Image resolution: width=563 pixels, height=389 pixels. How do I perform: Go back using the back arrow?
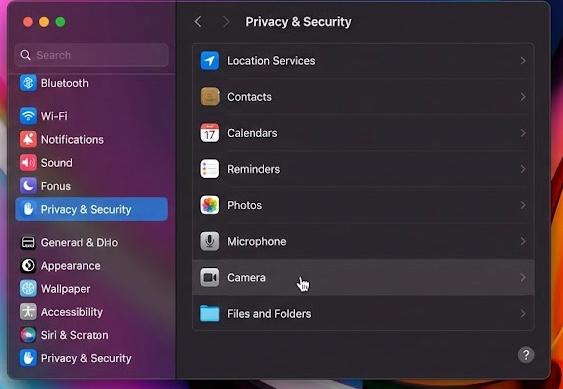tap(198, 22)
